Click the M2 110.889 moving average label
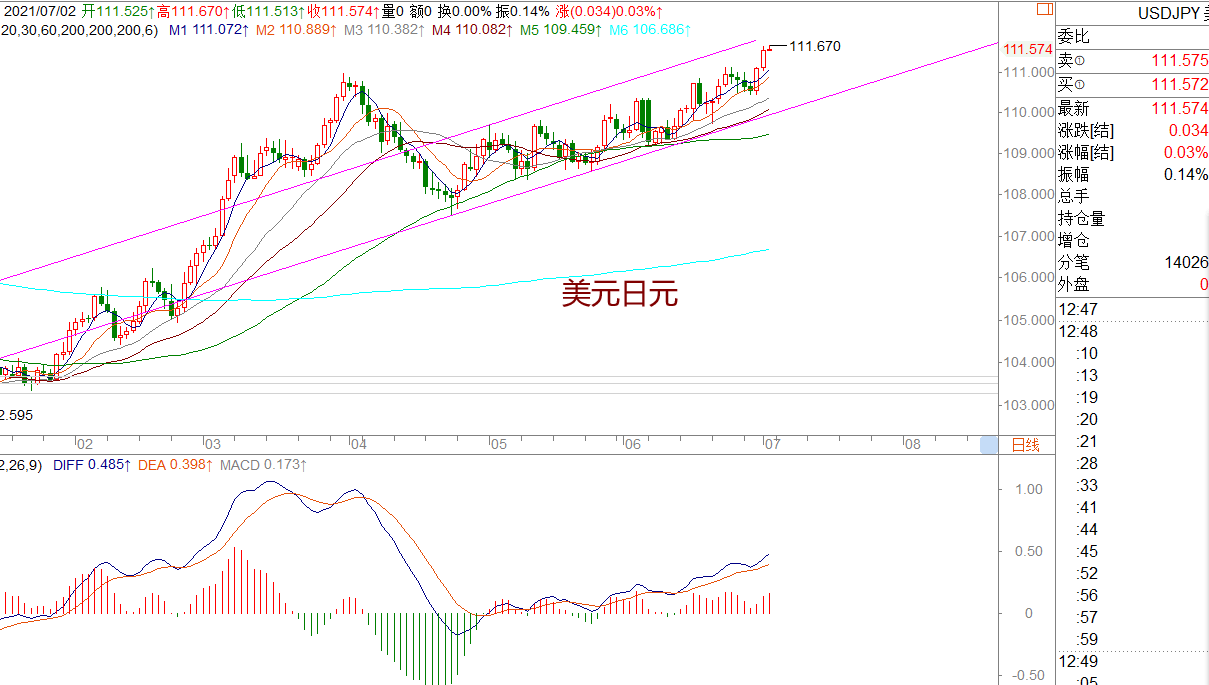The image size is (1209, 685). [296, 31]
